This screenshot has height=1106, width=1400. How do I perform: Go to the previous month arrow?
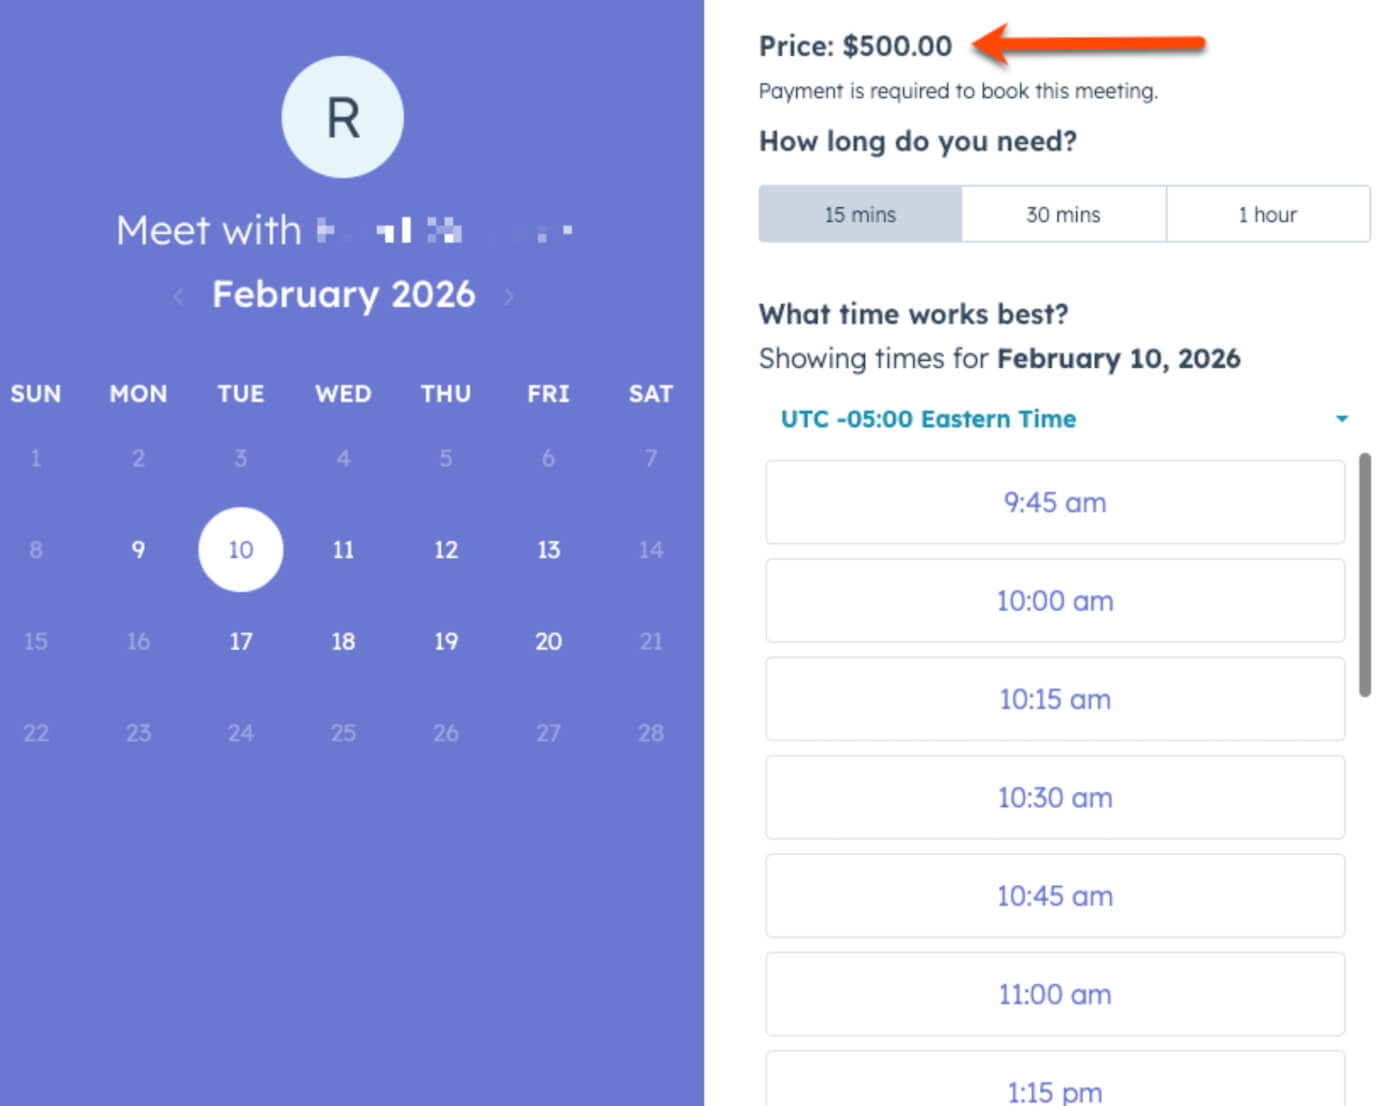pyautogui.click(x=179, y=296)
